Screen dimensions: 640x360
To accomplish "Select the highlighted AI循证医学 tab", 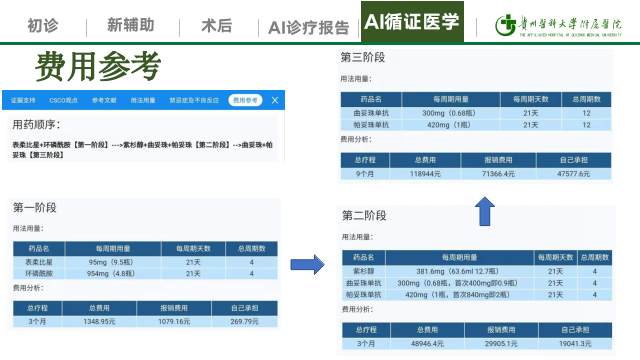I will (412, 21).
